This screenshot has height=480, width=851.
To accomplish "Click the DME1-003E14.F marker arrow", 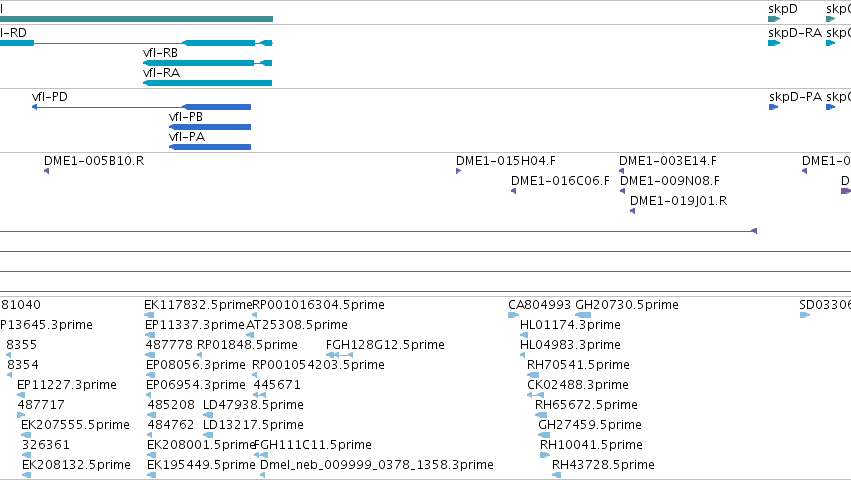I will 621,171.
